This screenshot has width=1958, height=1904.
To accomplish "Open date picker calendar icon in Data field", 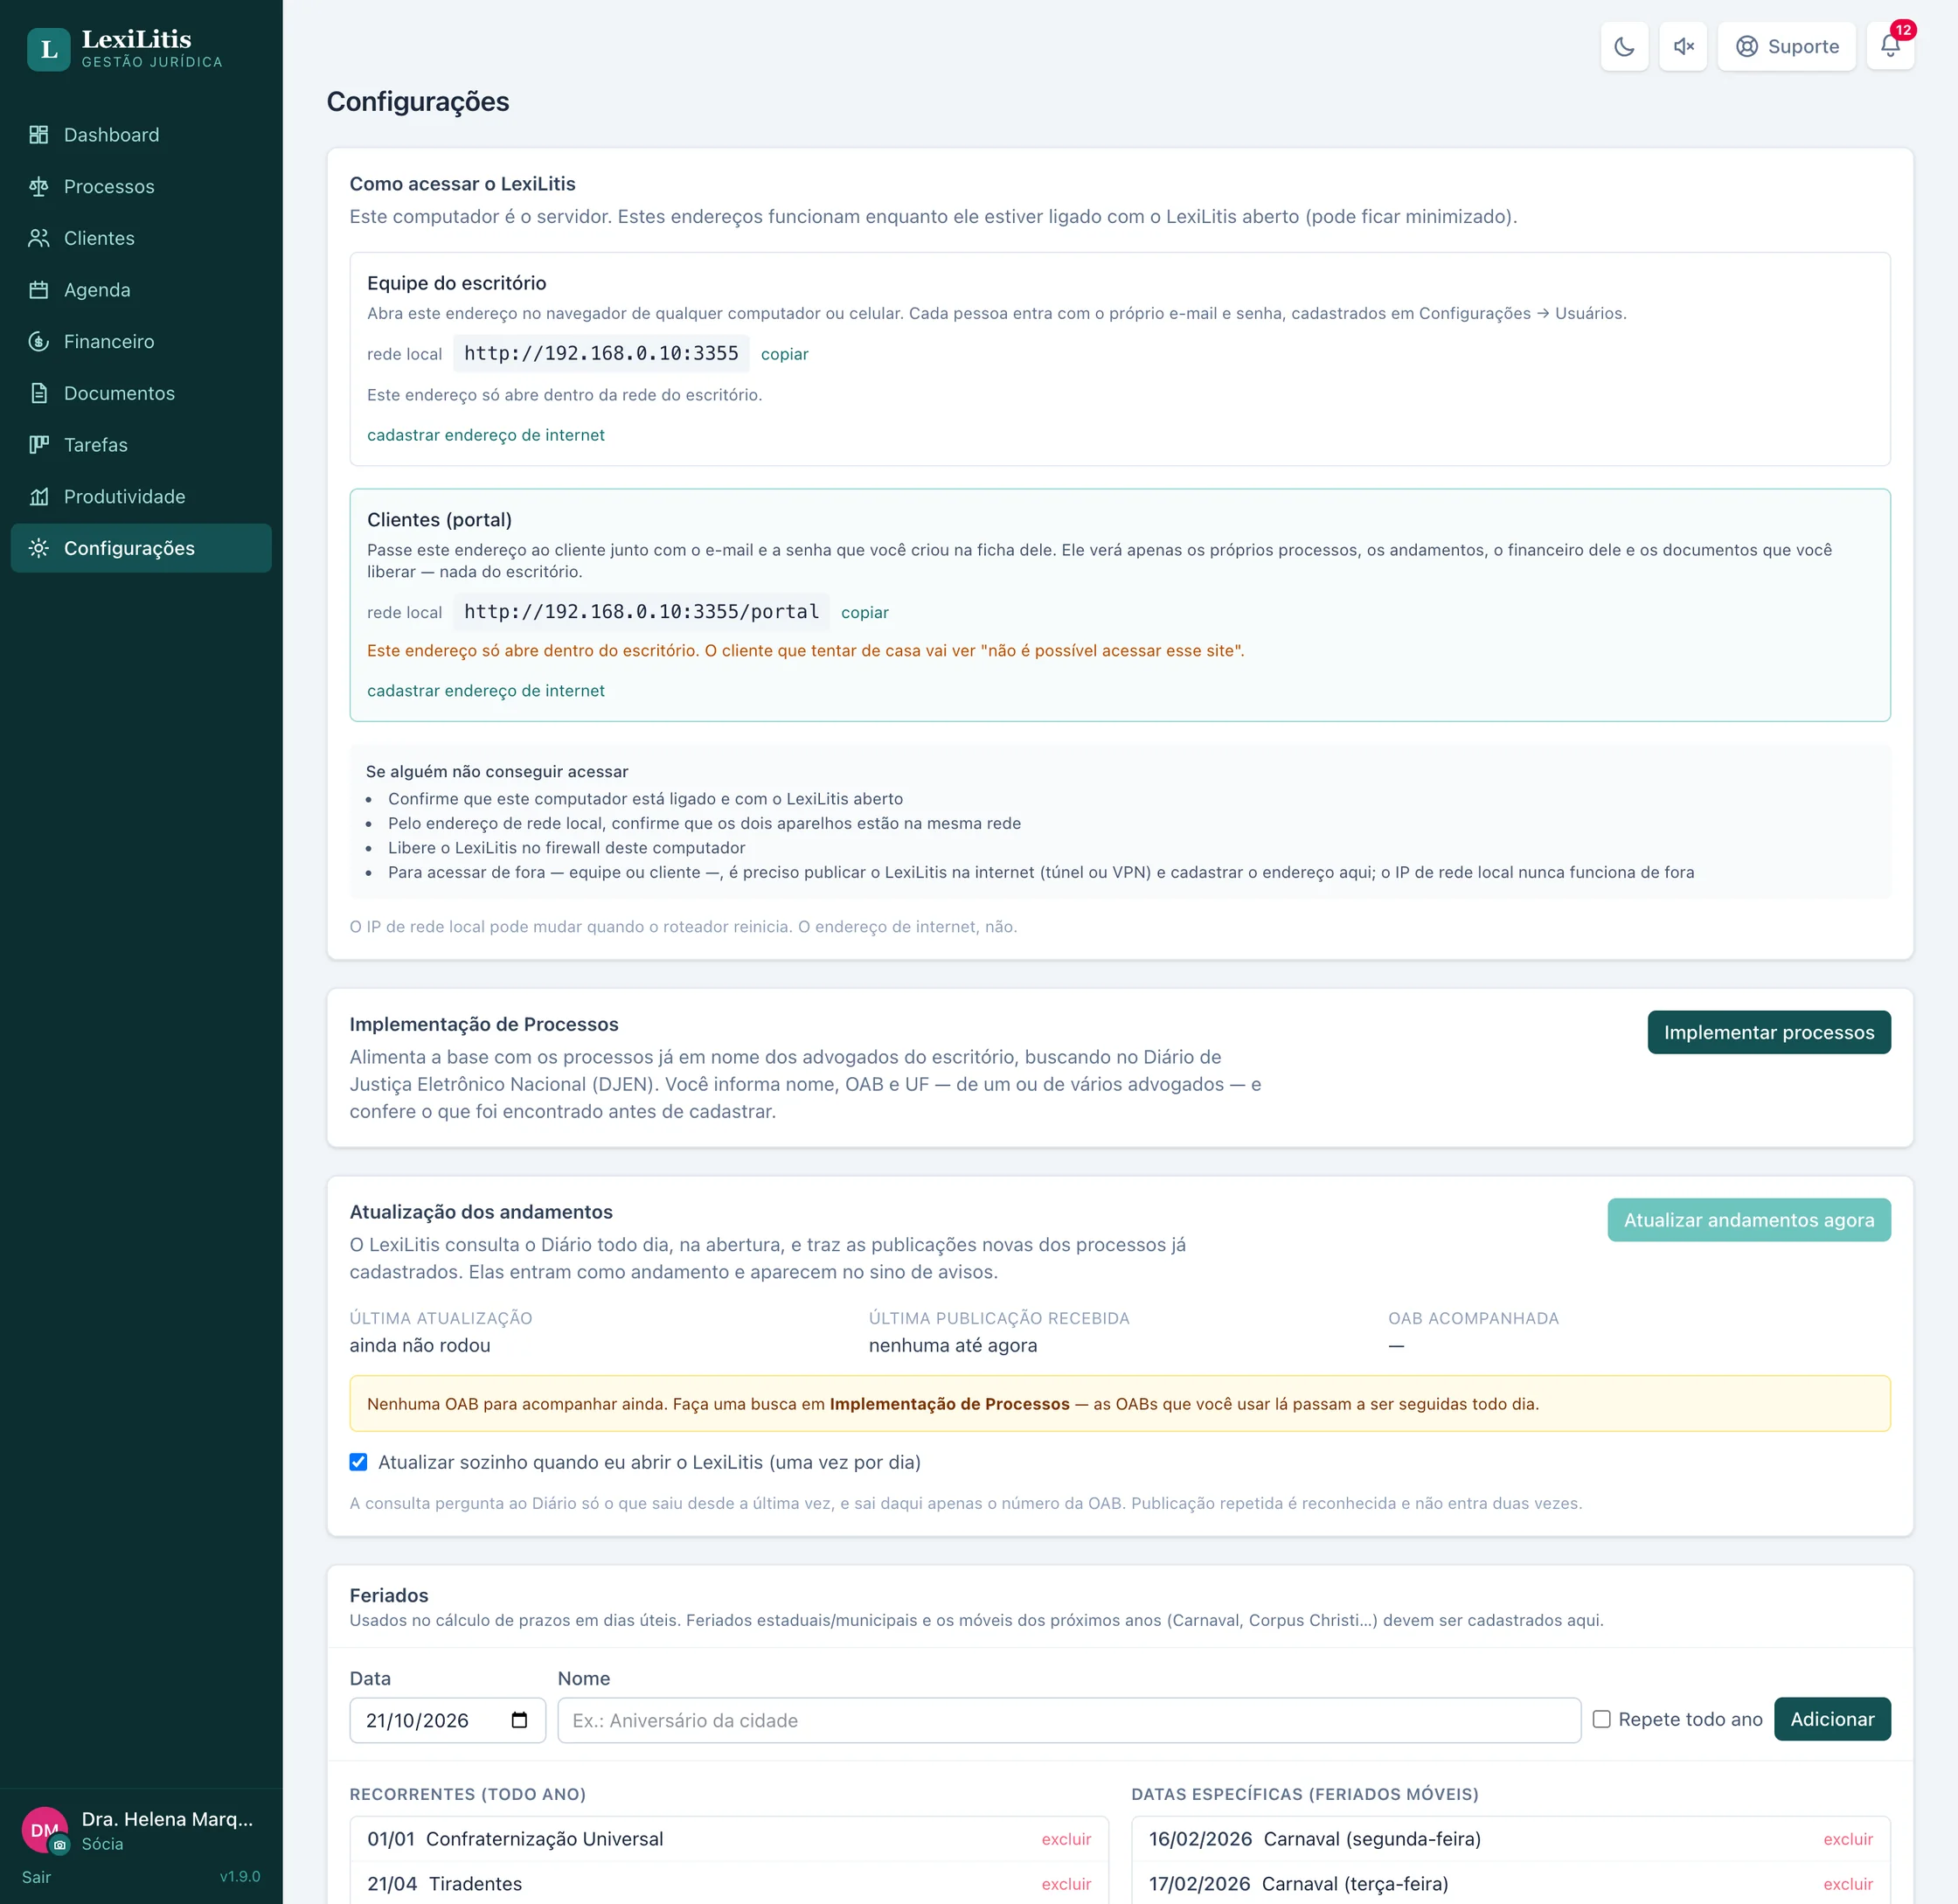I will click(519, 1720).
